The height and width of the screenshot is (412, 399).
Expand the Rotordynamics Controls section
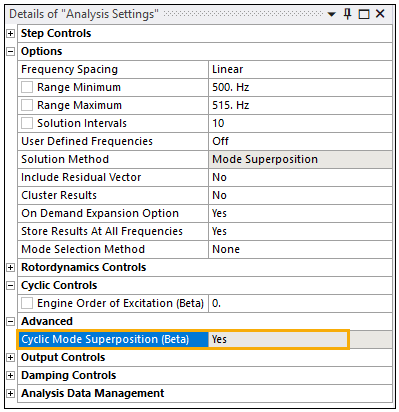tap(11, 267)
